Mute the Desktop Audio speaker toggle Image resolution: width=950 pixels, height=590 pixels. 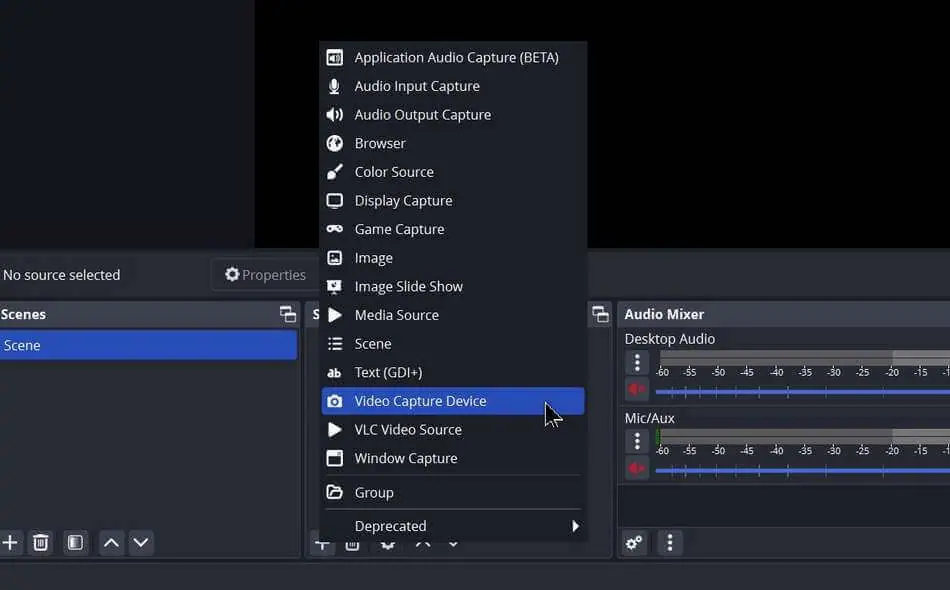[x=637, y=389]
